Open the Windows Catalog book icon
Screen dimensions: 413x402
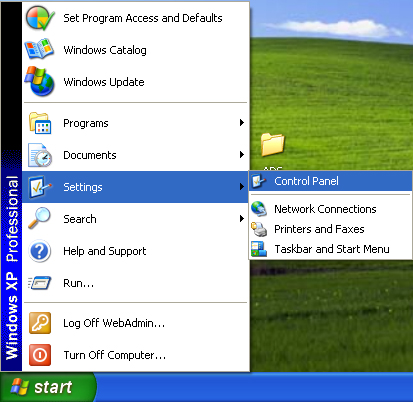point(39,49)
